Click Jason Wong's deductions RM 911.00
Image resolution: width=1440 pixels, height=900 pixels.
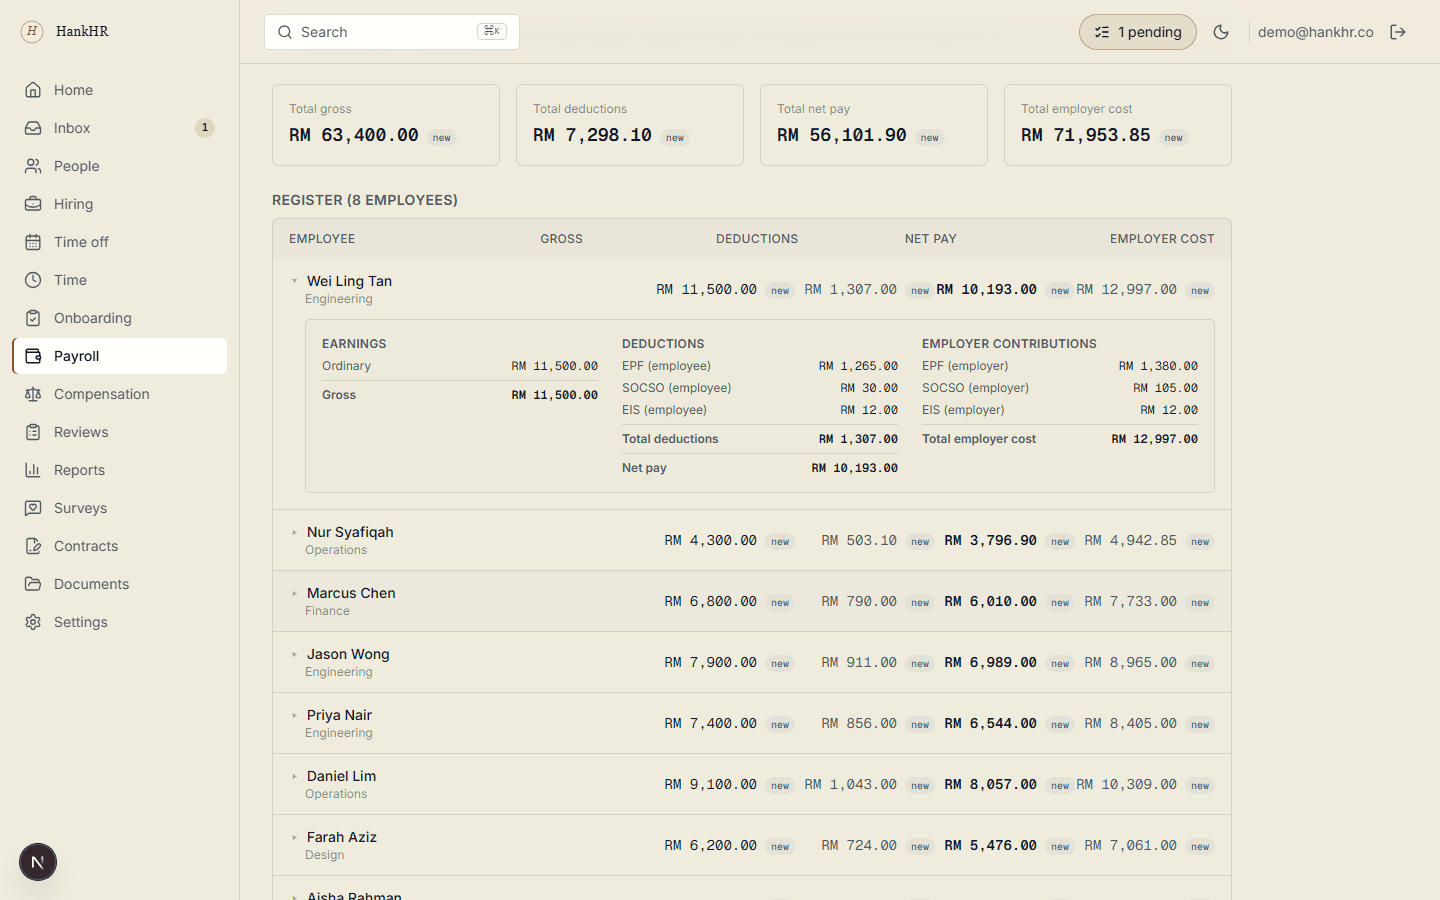(859, 662)
